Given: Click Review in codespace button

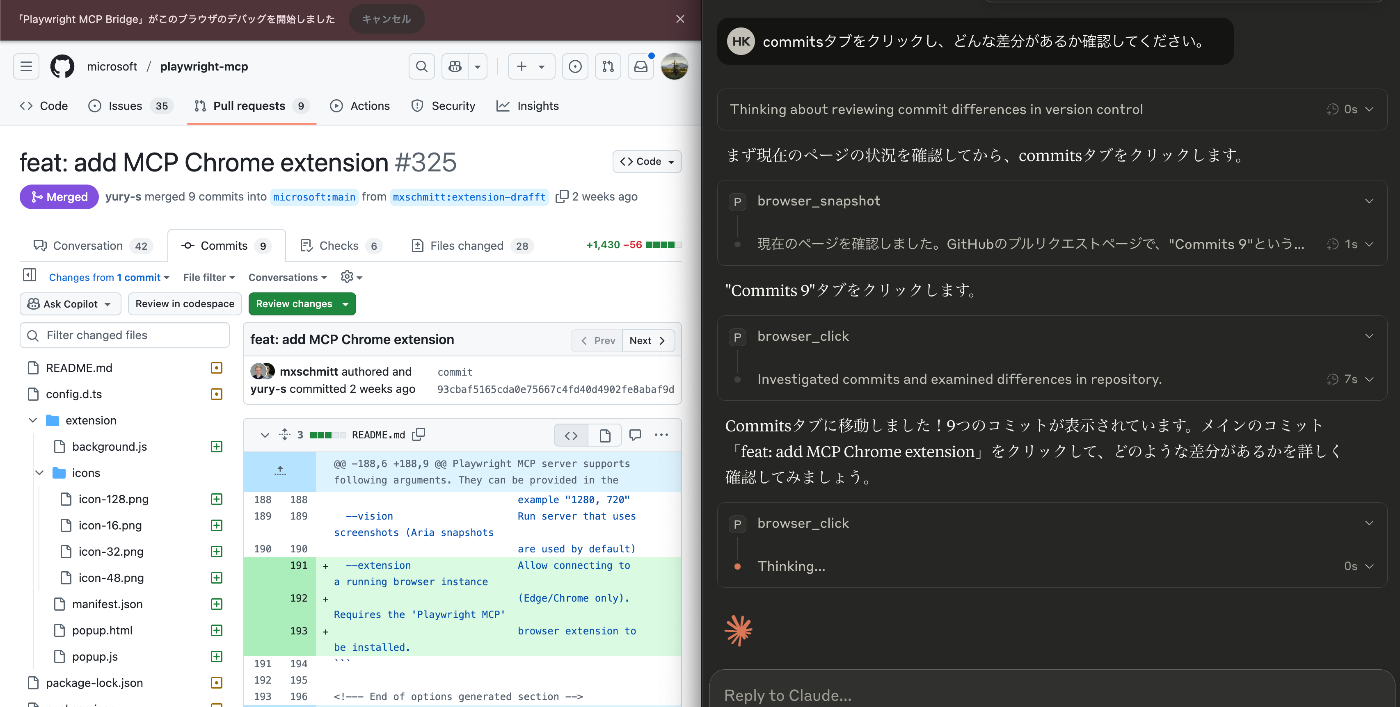Looking at the screenshot, I should pyautogui.click(x=185, y=304).
